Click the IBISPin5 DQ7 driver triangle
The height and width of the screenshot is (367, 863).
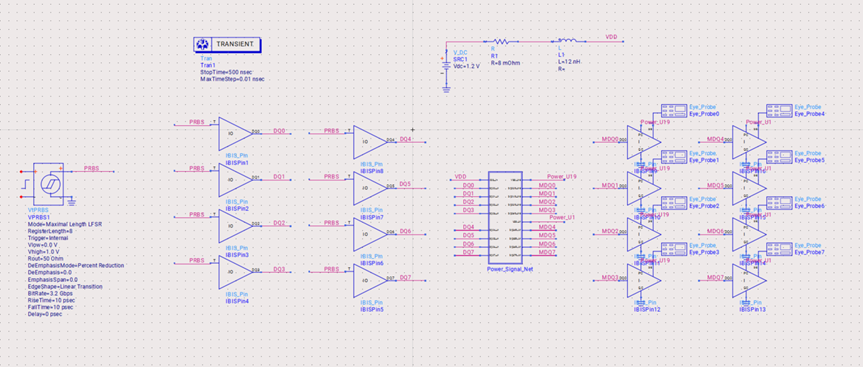click(x=370, y=281)
